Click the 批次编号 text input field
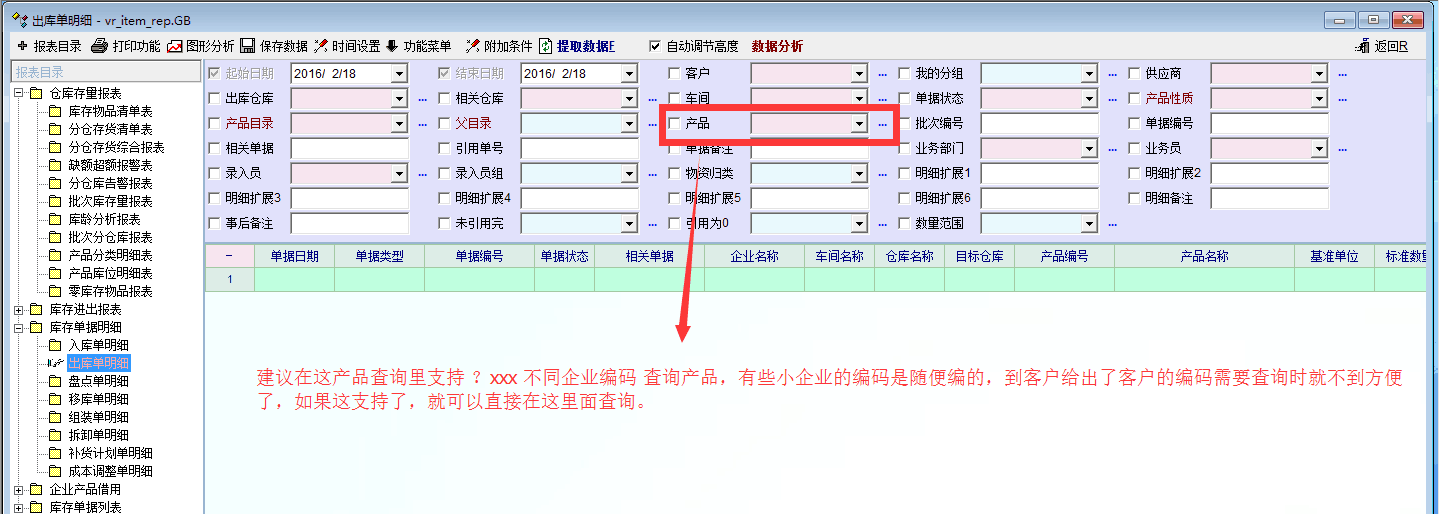The width and height of the screenshot is (1439, 514). (1039, 123)
